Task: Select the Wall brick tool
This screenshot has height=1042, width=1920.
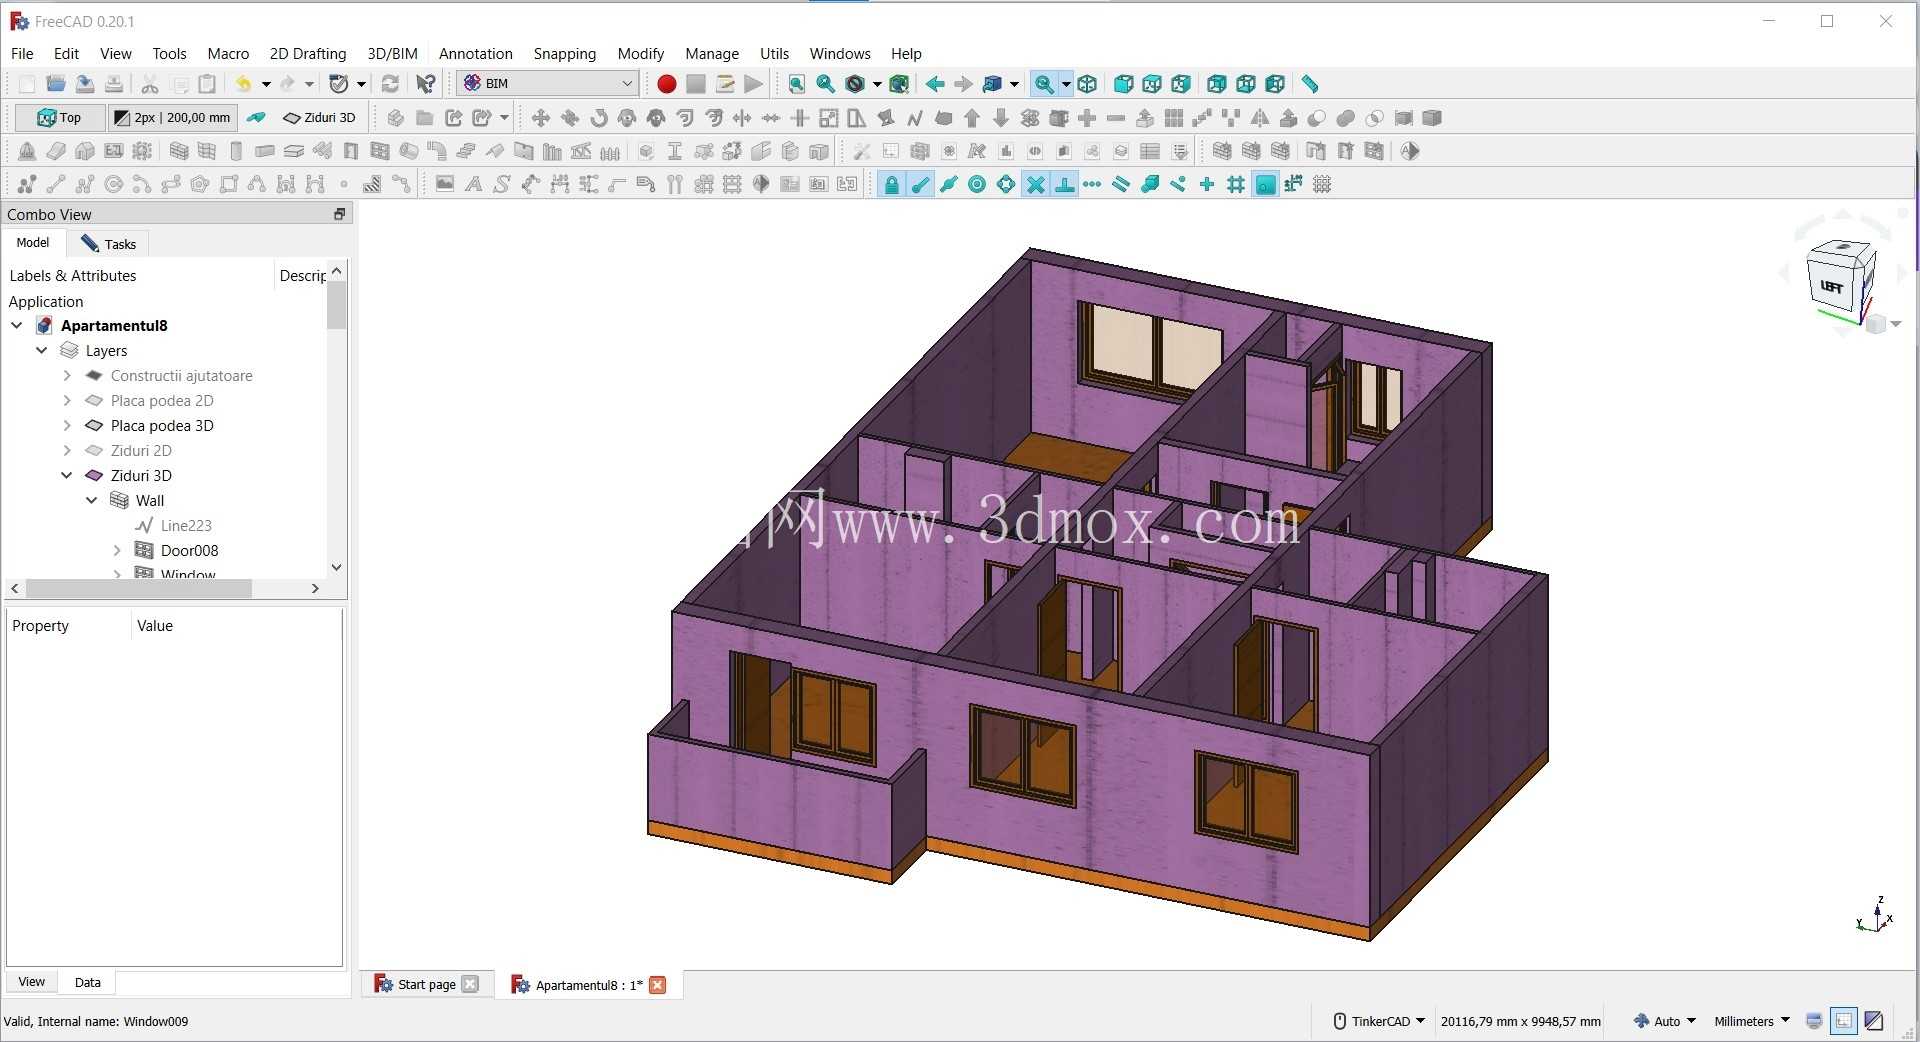Action: coord(179,151)
